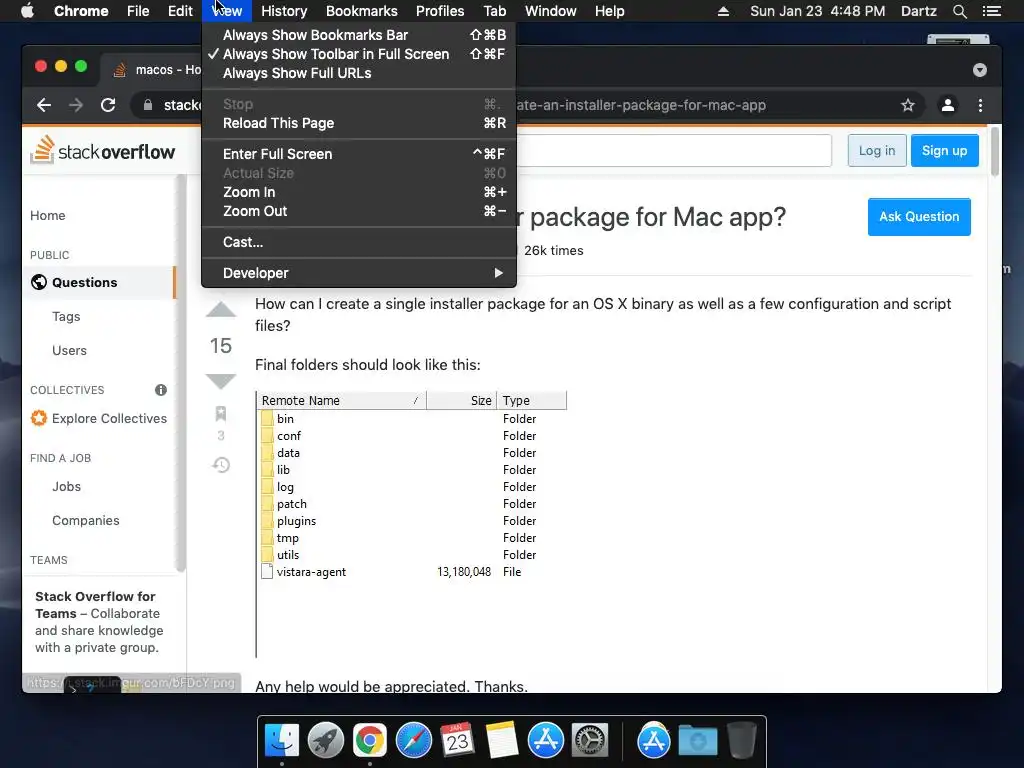Image resolution: width=1024 pixels, height=768 pixels.
Task: Click the folder listing screenshot image
Action: (411, 524)
